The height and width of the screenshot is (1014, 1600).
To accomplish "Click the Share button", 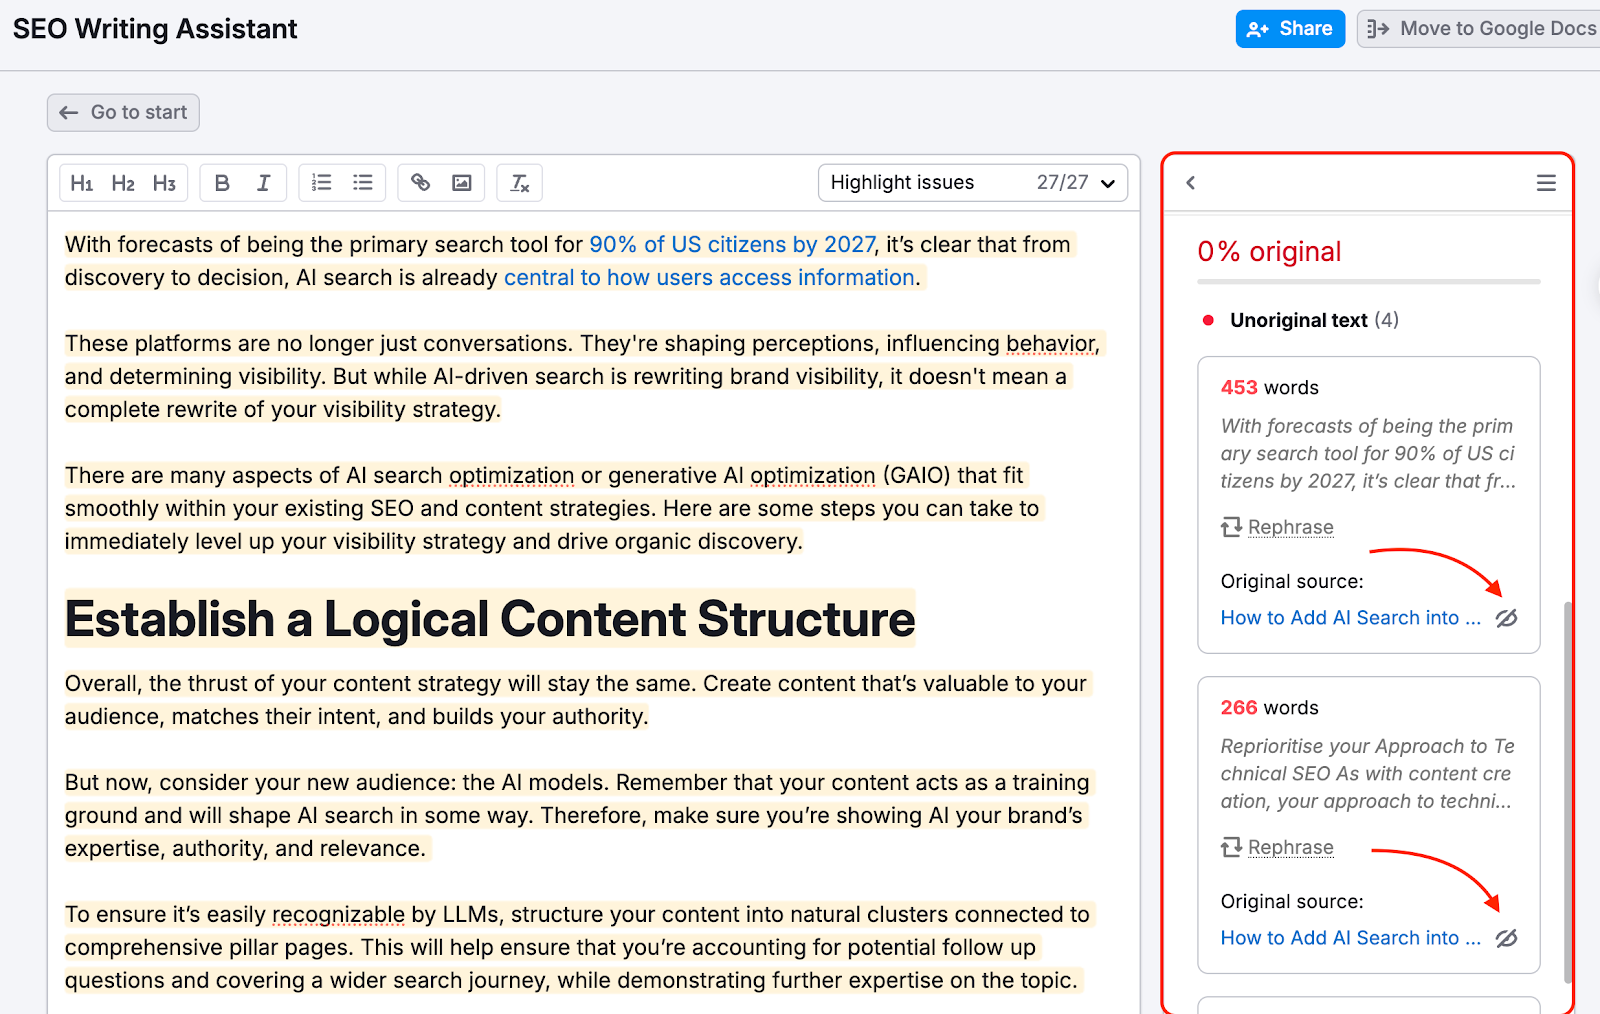I will tap(1290, 28).
